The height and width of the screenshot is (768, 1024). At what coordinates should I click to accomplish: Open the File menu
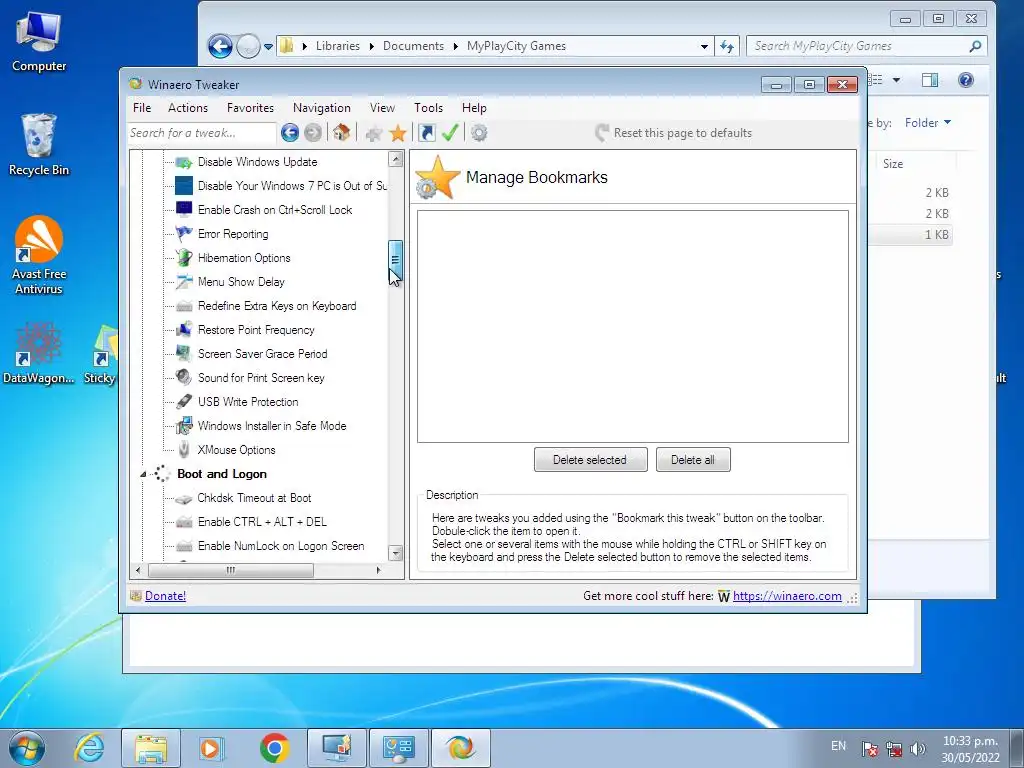pyautogui.click(x=142, y=108)
